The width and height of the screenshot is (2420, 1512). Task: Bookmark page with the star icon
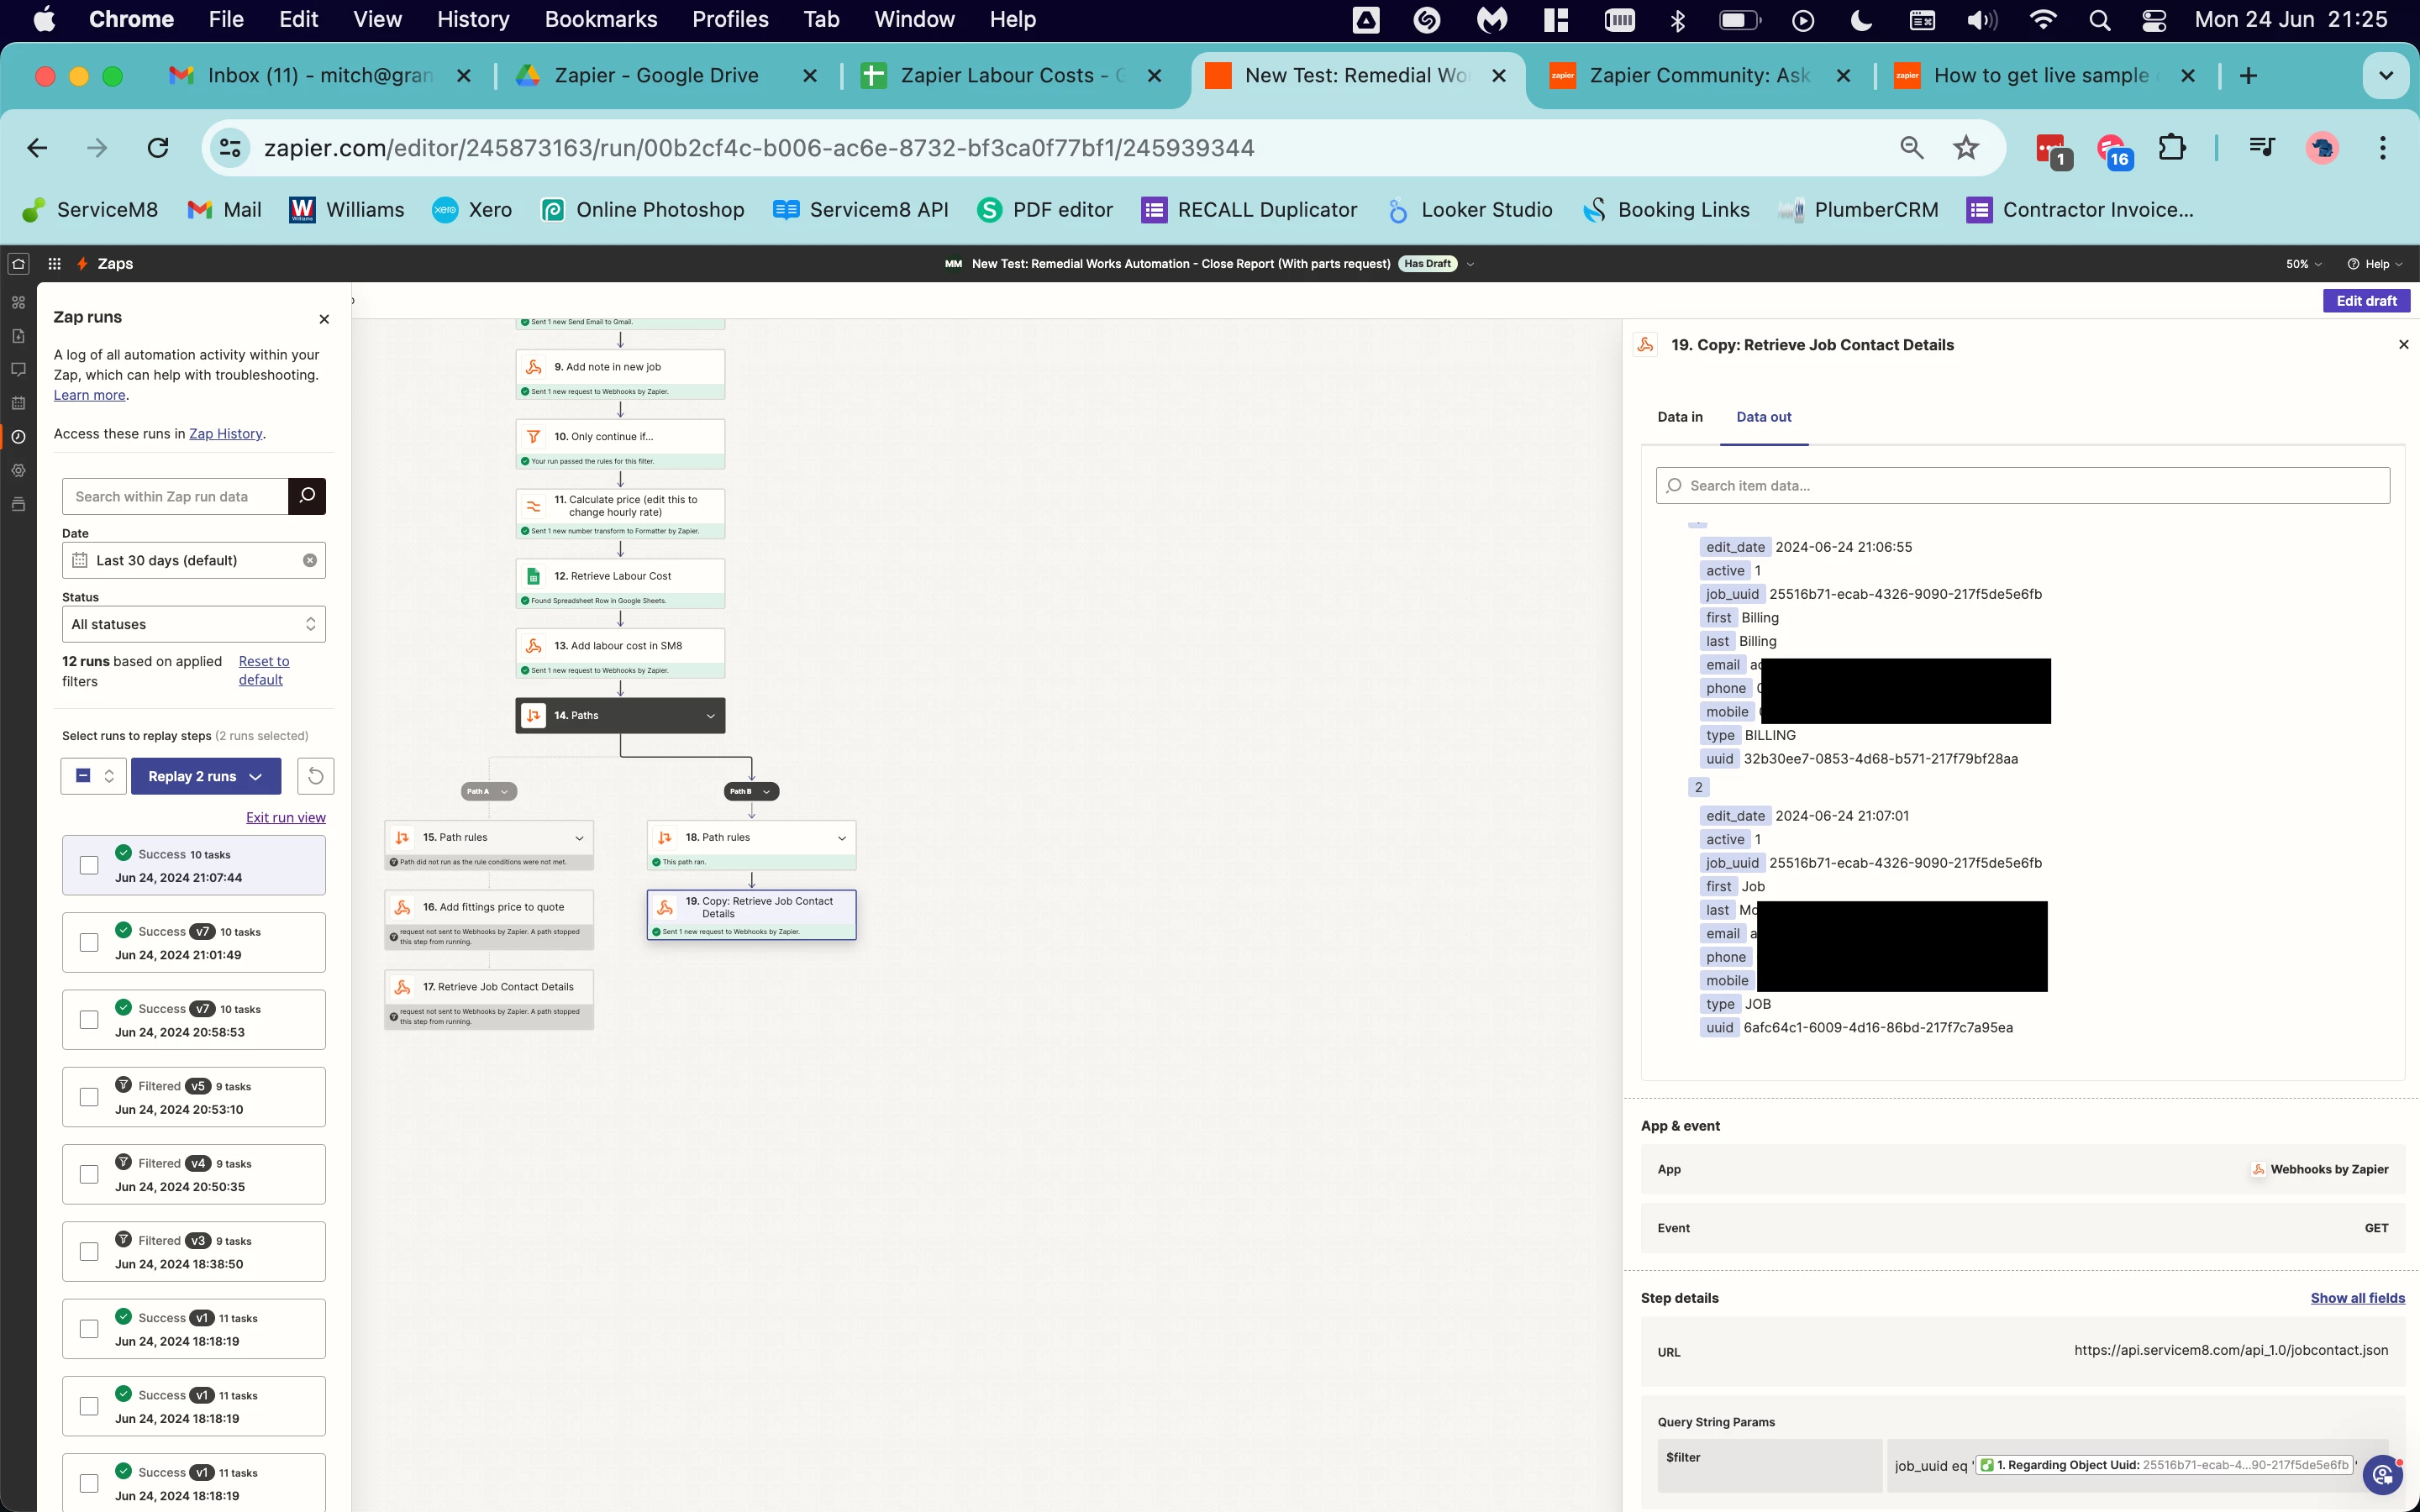pos(1966,148)
